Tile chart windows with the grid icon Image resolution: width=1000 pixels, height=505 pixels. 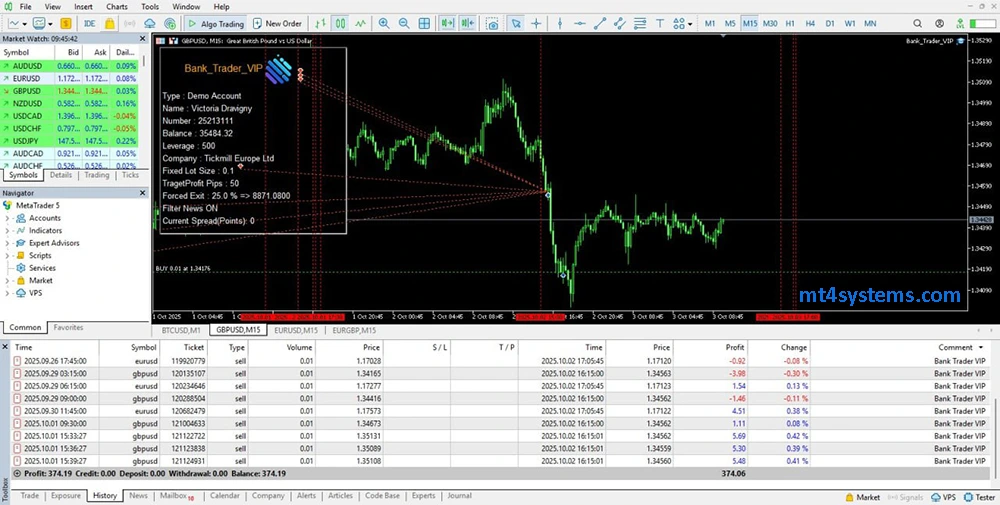pyautogui.click(x=424, y=24)
